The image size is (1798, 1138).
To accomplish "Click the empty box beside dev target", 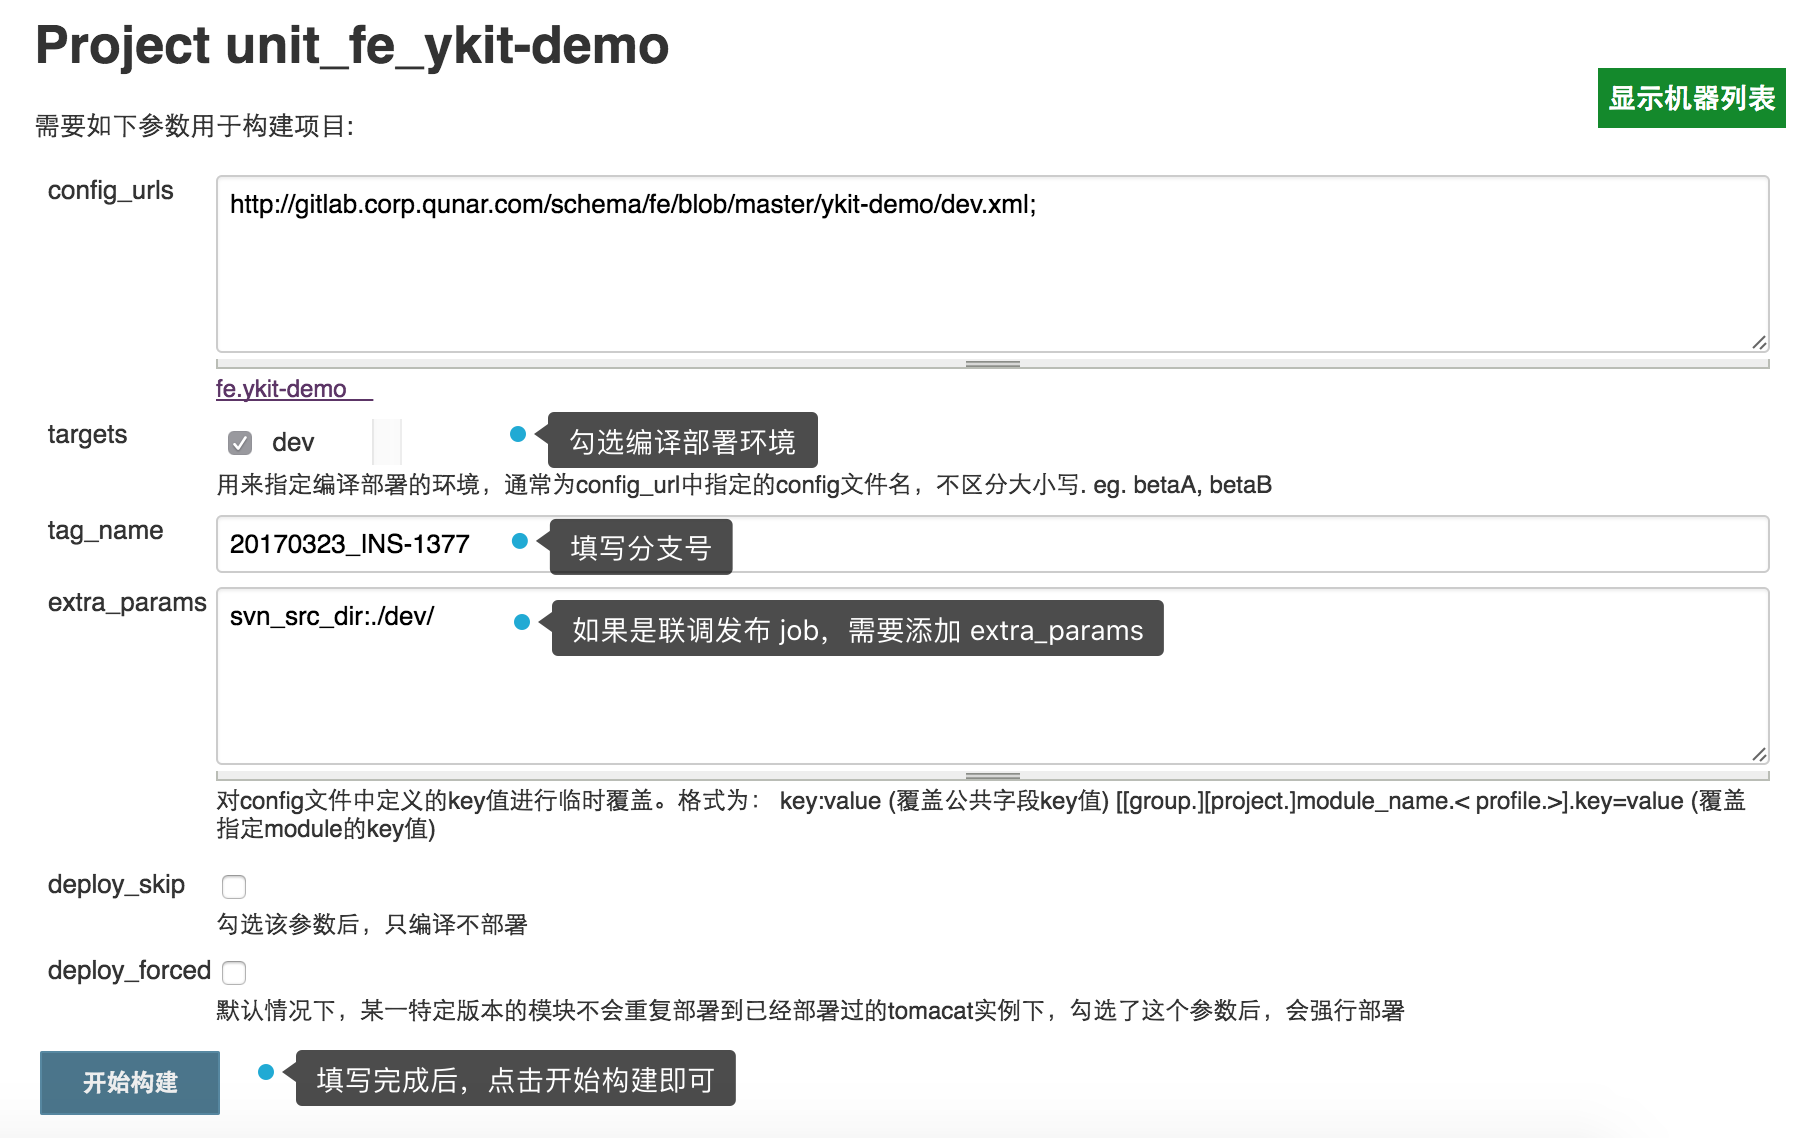I will tap(385, 440).
